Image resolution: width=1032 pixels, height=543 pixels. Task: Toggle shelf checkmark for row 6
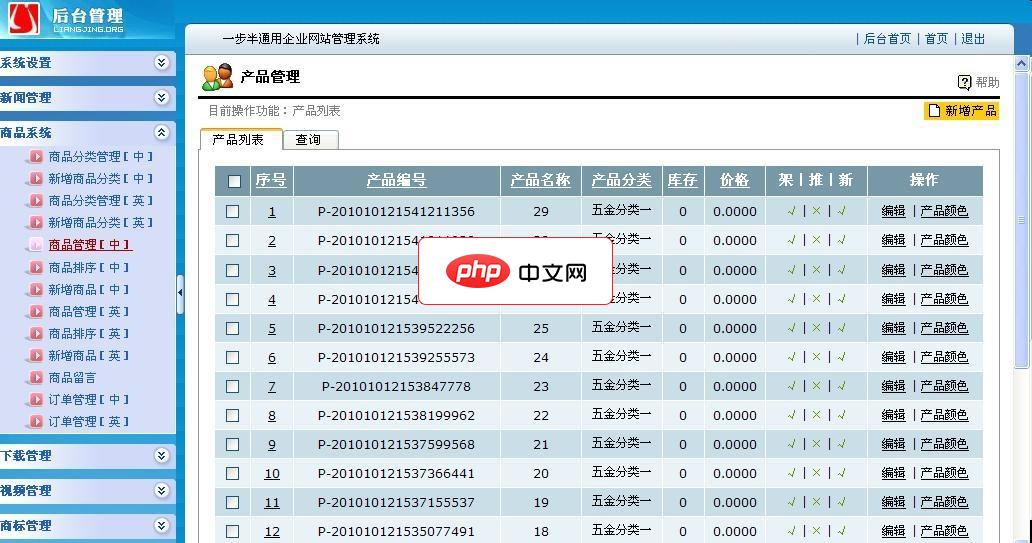(792, 357)
